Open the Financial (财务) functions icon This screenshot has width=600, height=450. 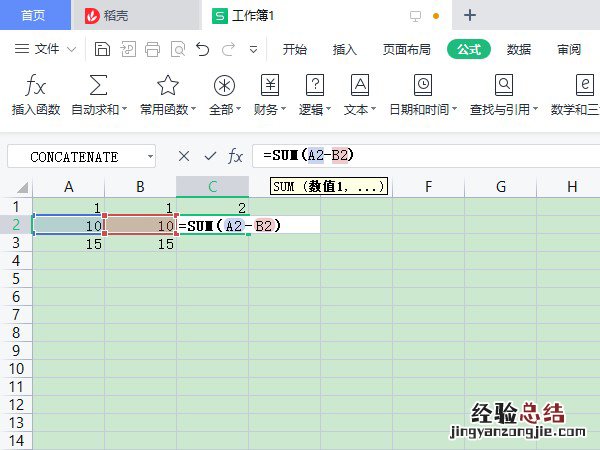(270, 86)
